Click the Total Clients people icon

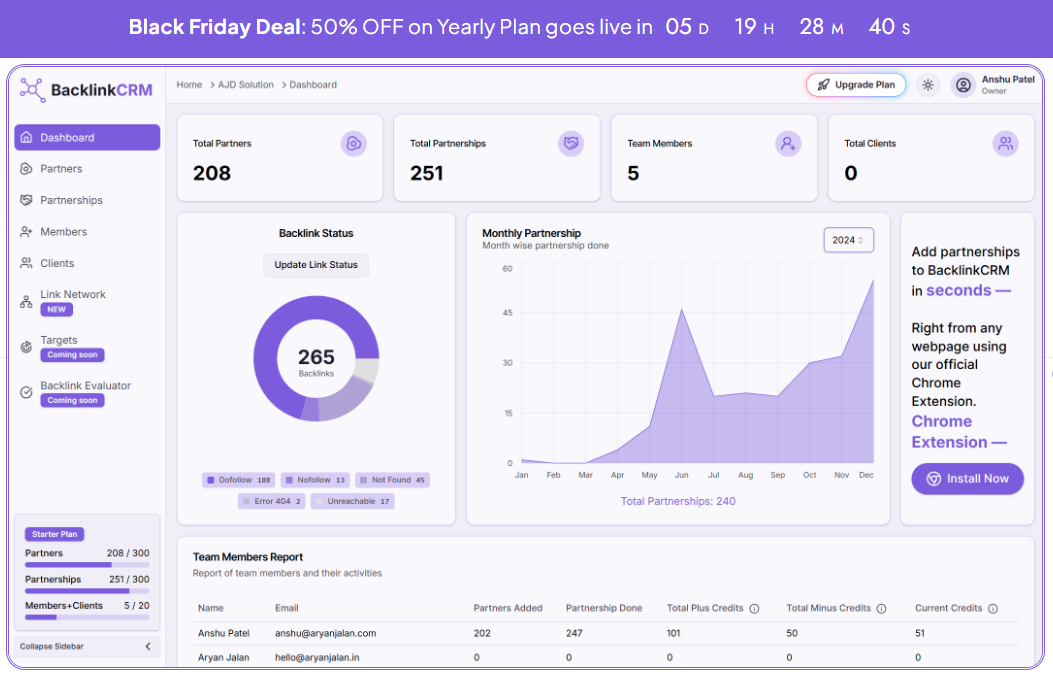[1005, 144]
